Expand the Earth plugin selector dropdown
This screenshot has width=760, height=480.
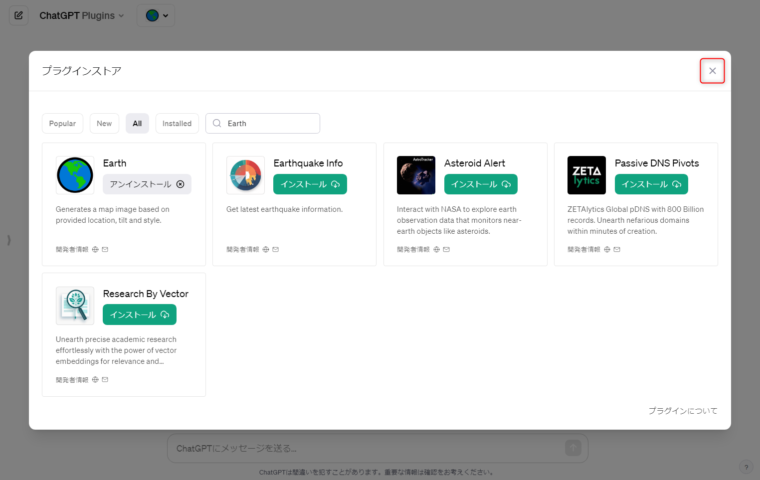pyautogui.click(x=156, y=16)
